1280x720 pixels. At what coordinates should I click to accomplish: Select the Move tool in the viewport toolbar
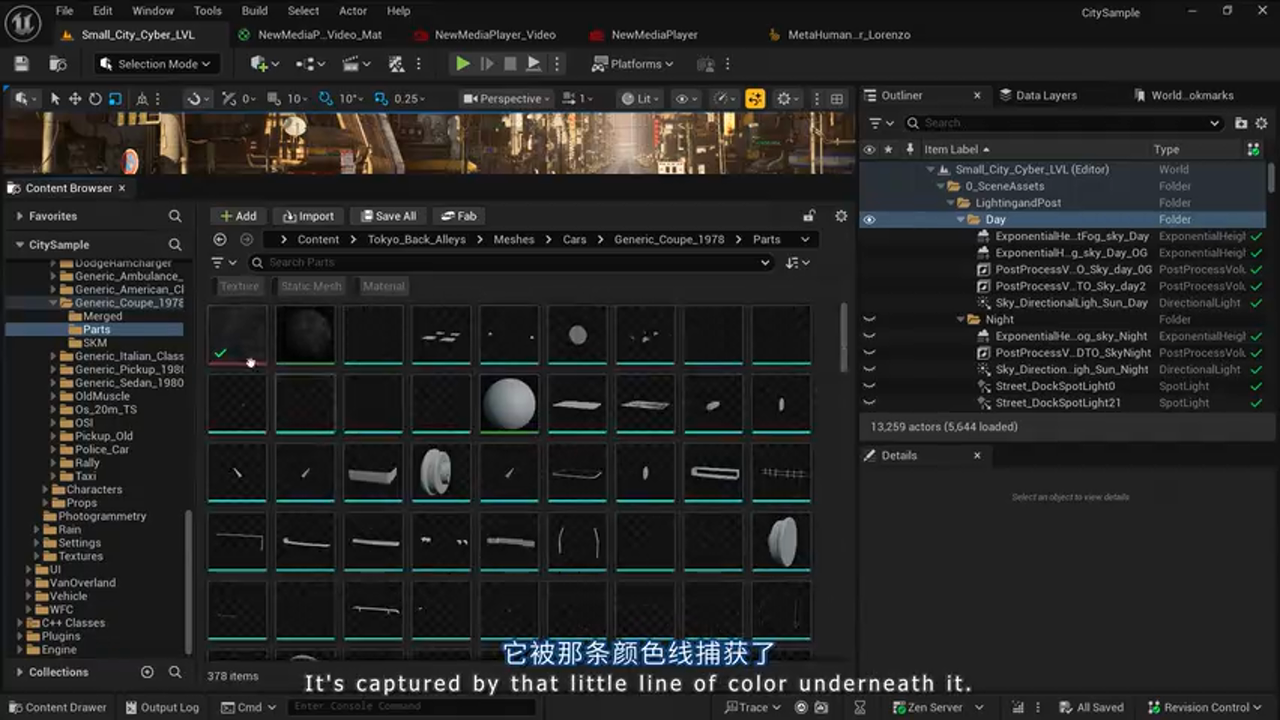pyautogui.click(x=74, y=98)
